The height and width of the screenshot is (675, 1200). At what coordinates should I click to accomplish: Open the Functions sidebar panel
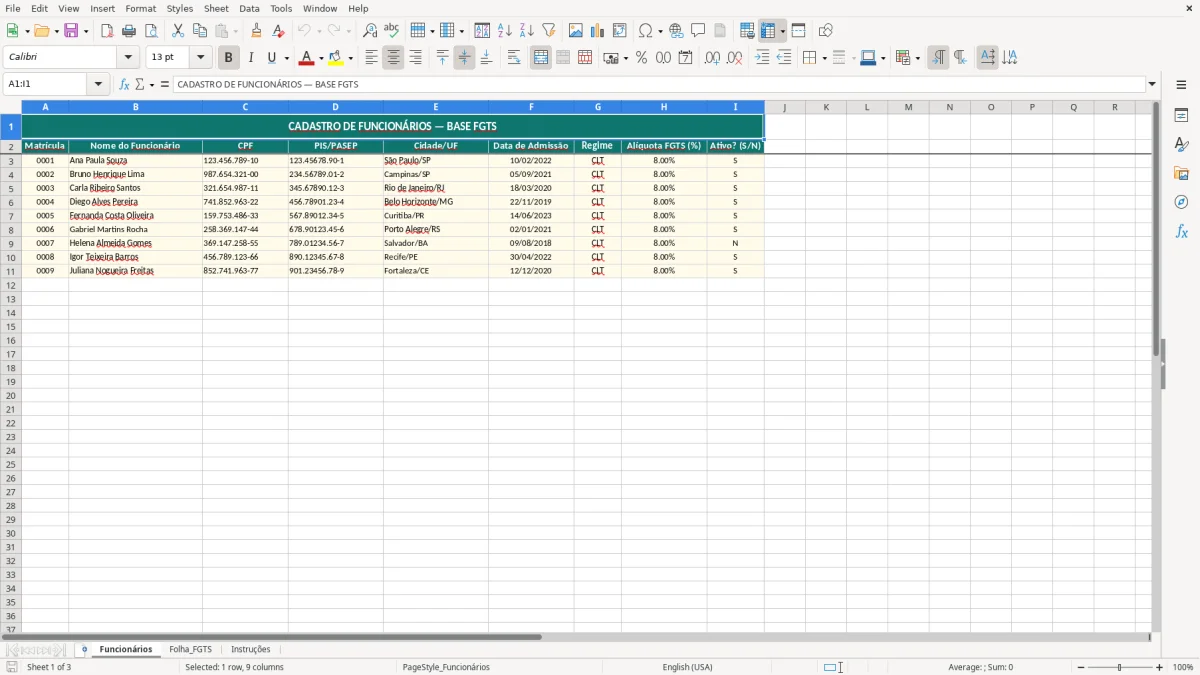(1182, 231)
